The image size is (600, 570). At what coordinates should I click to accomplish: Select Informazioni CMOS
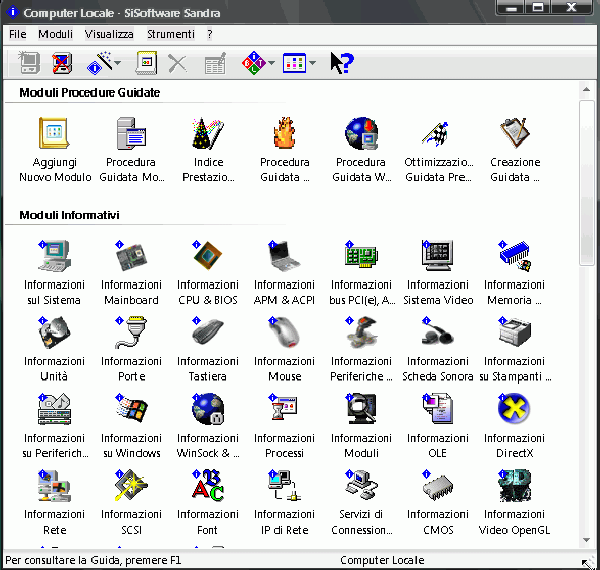(x=438, y=502)
